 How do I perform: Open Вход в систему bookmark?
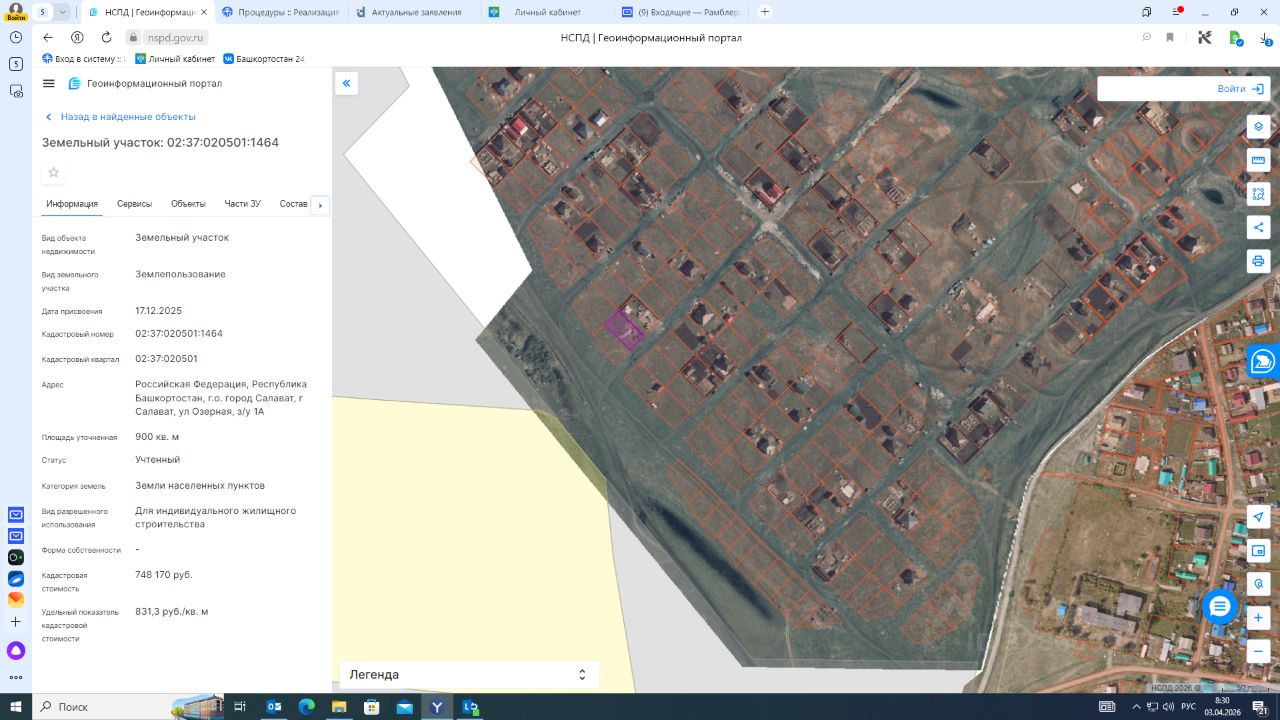pos(82,59)
